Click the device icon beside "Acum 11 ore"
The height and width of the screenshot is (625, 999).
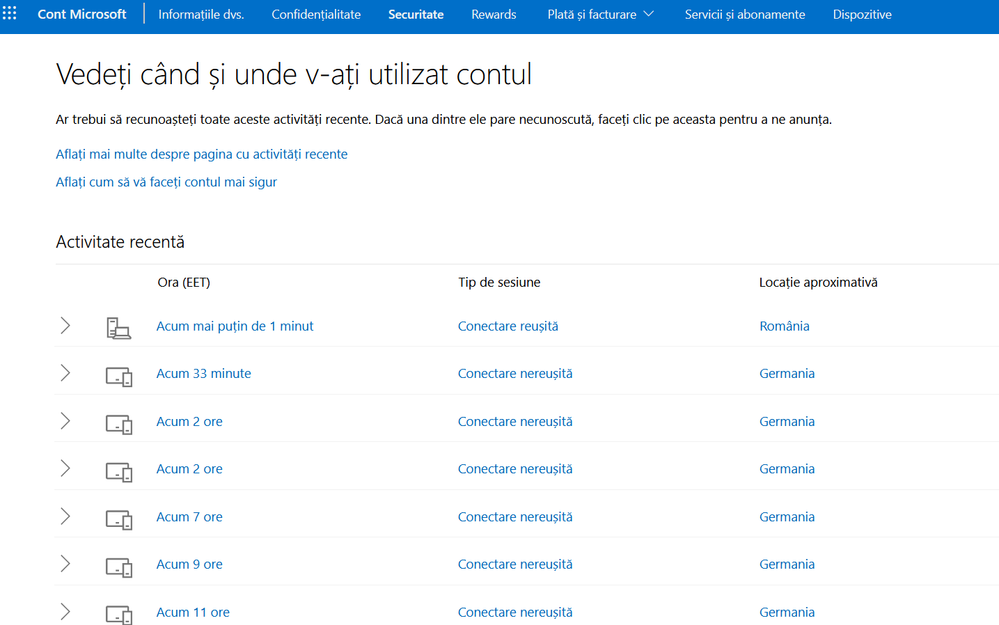pos(119,611)
